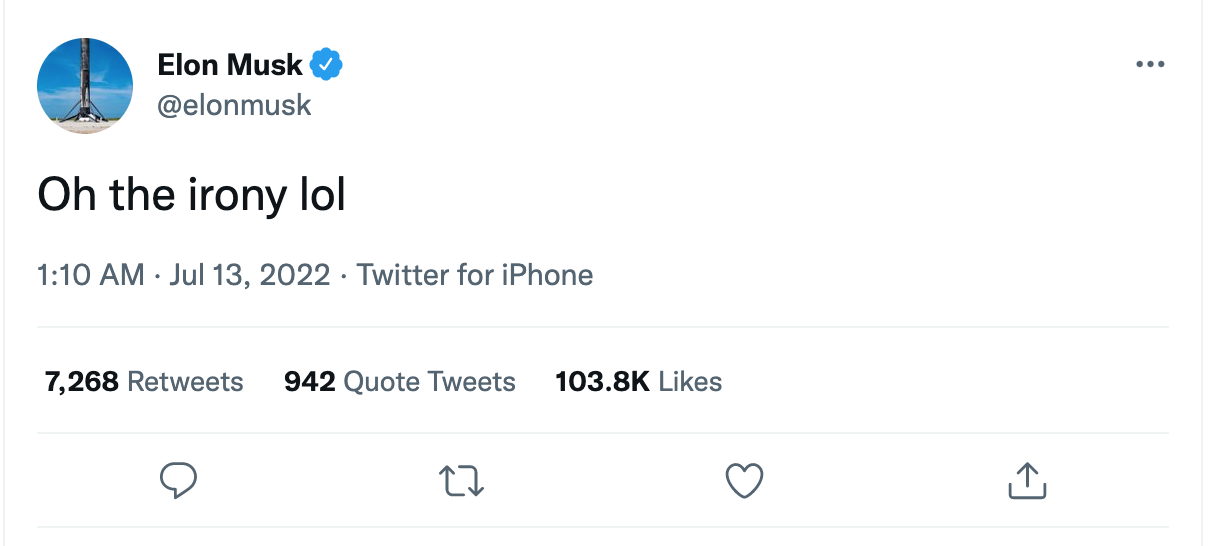View the Quote Tweets list label
Viewport: 1228px width, 546px height.
coord(430,381)
